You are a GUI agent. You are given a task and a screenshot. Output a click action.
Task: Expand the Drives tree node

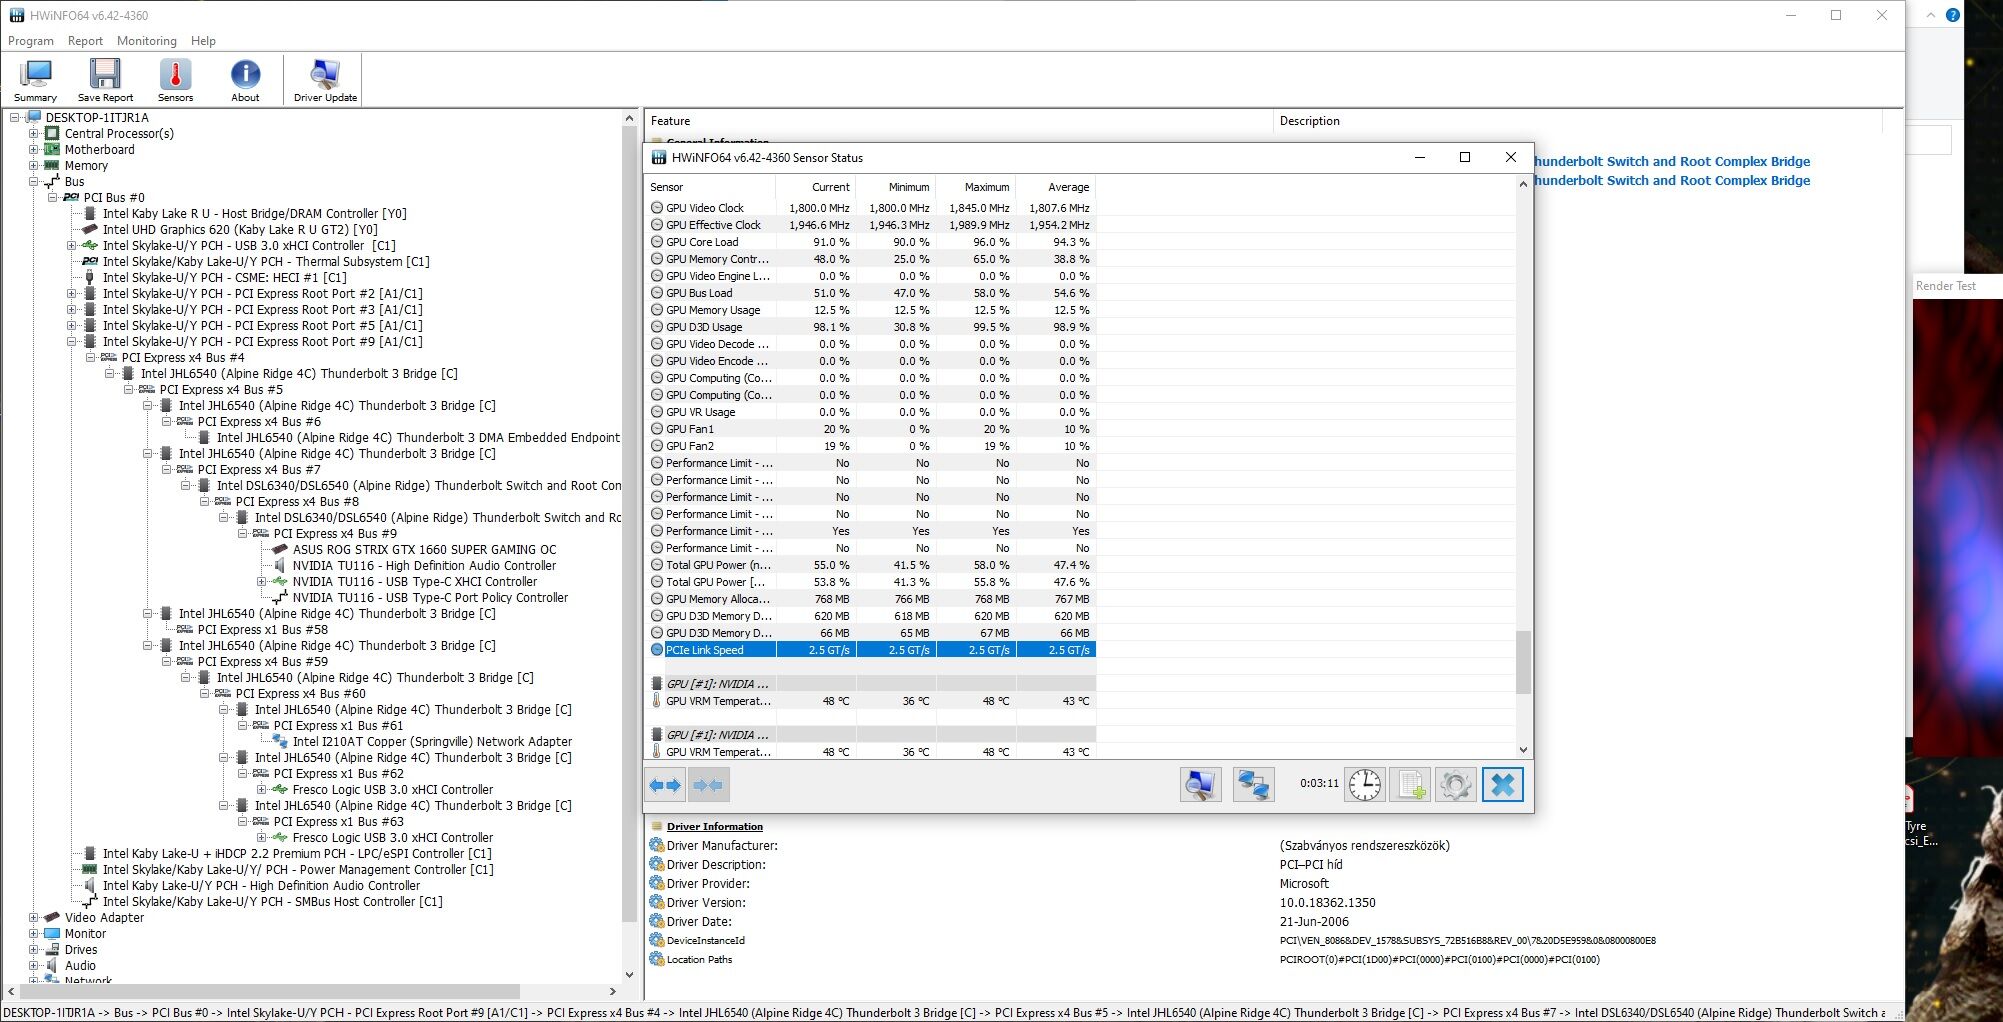click(33, 949)
